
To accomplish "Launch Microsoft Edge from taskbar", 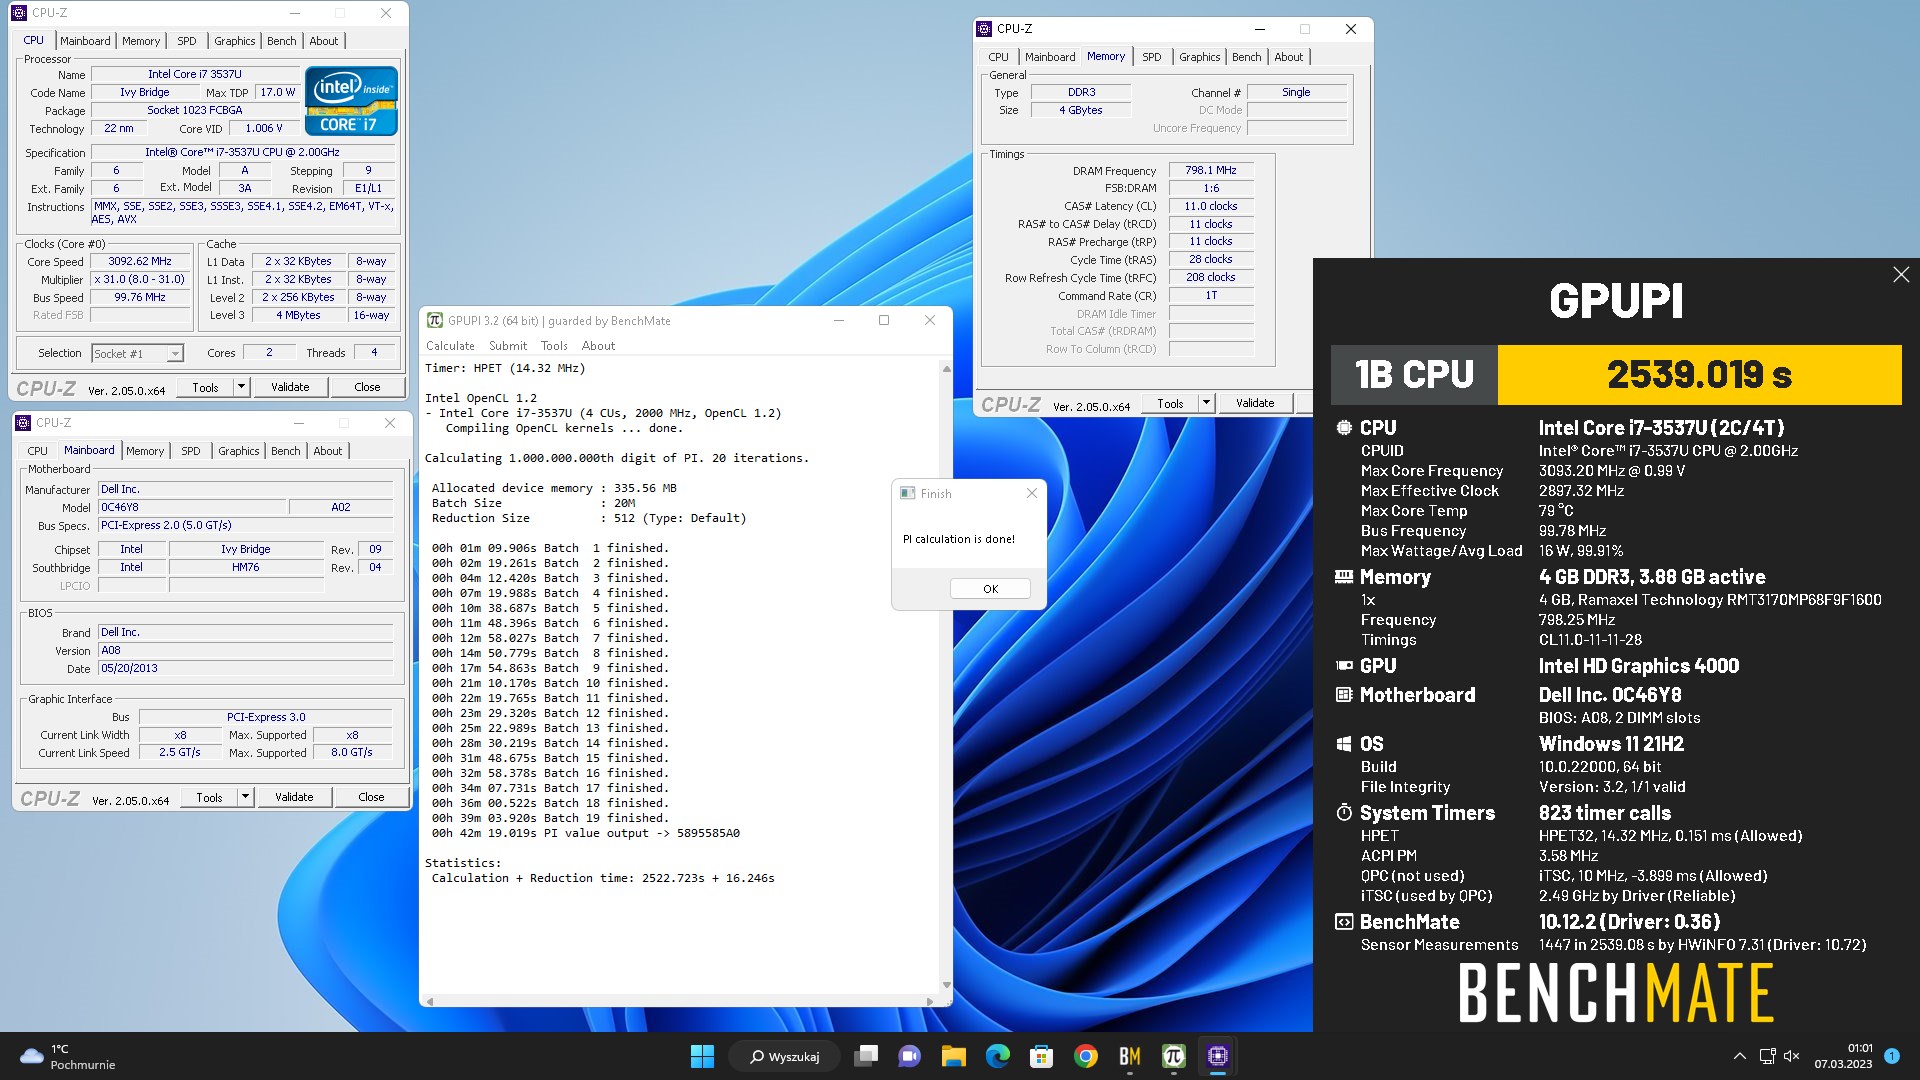I will pyautogui.click(x=997, y=1056).
